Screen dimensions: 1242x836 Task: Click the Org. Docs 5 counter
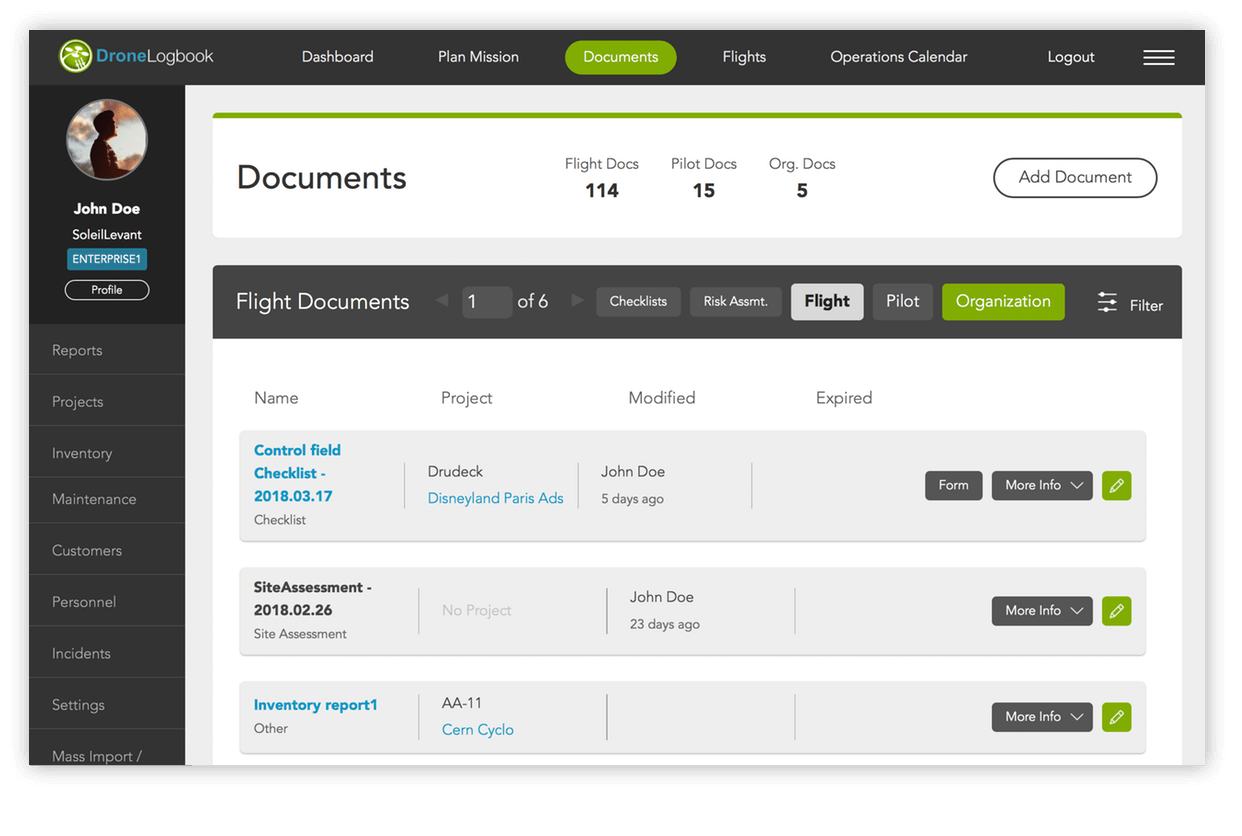coord(802,178)
